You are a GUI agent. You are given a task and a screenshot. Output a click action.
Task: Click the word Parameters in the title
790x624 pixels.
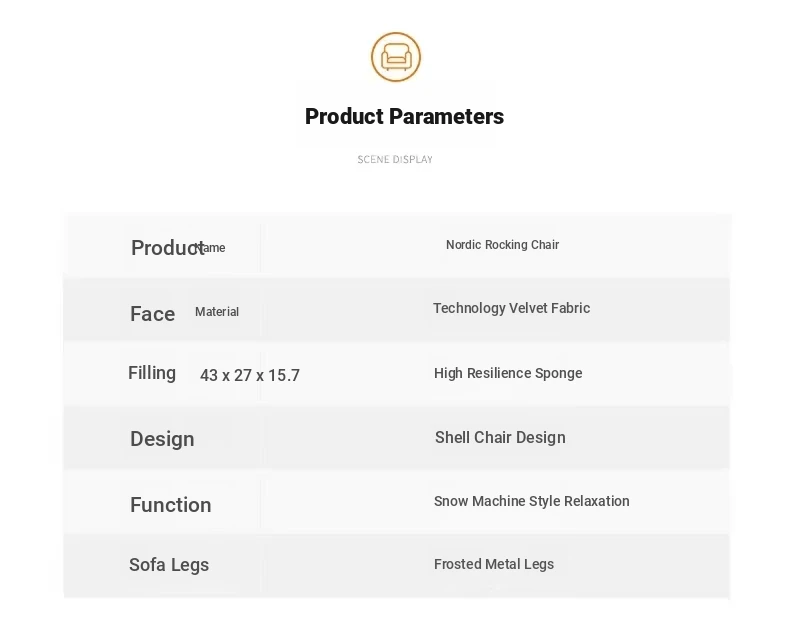tap(446, 116)
